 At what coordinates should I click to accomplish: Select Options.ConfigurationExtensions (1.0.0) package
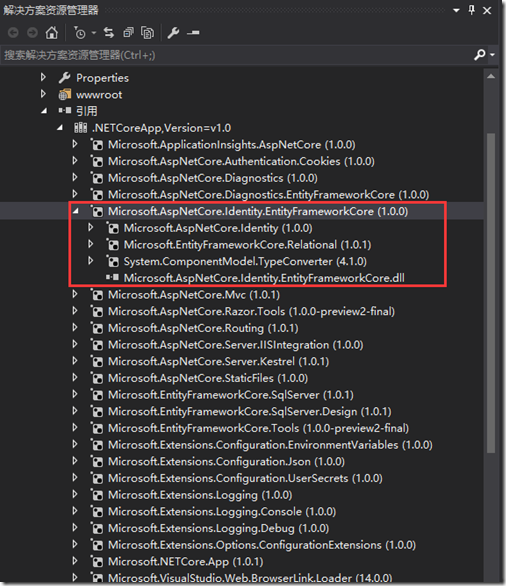tap(262, 545)
